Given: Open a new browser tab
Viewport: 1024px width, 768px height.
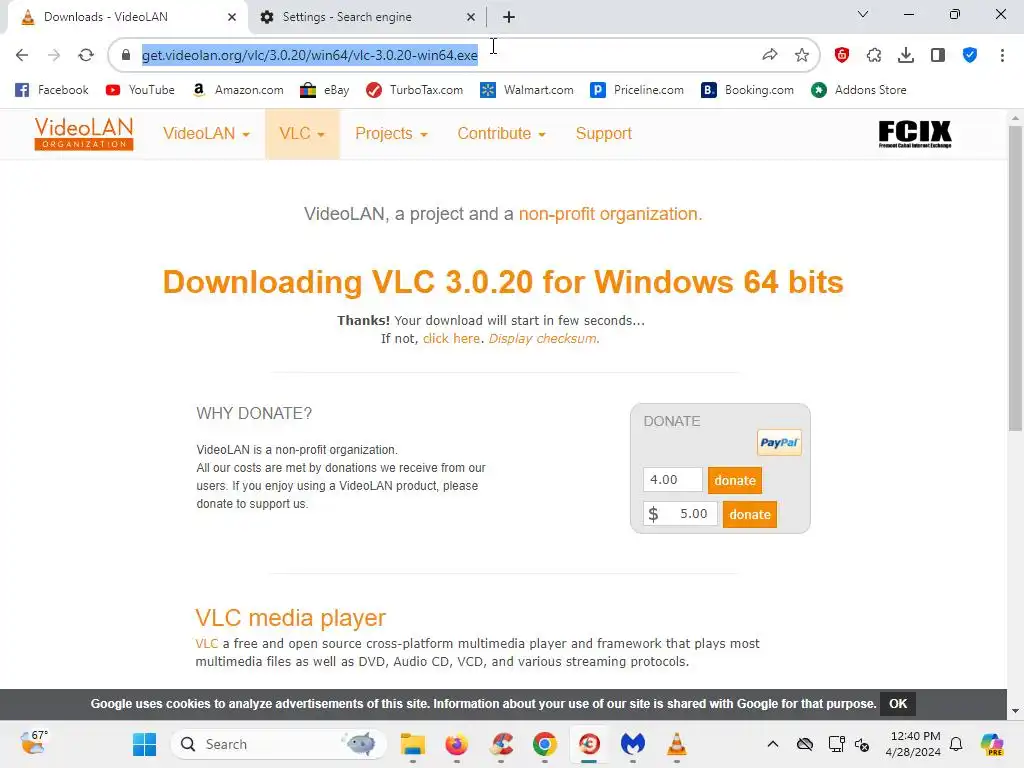Looking at the screenshot, I should coord(509,17).
